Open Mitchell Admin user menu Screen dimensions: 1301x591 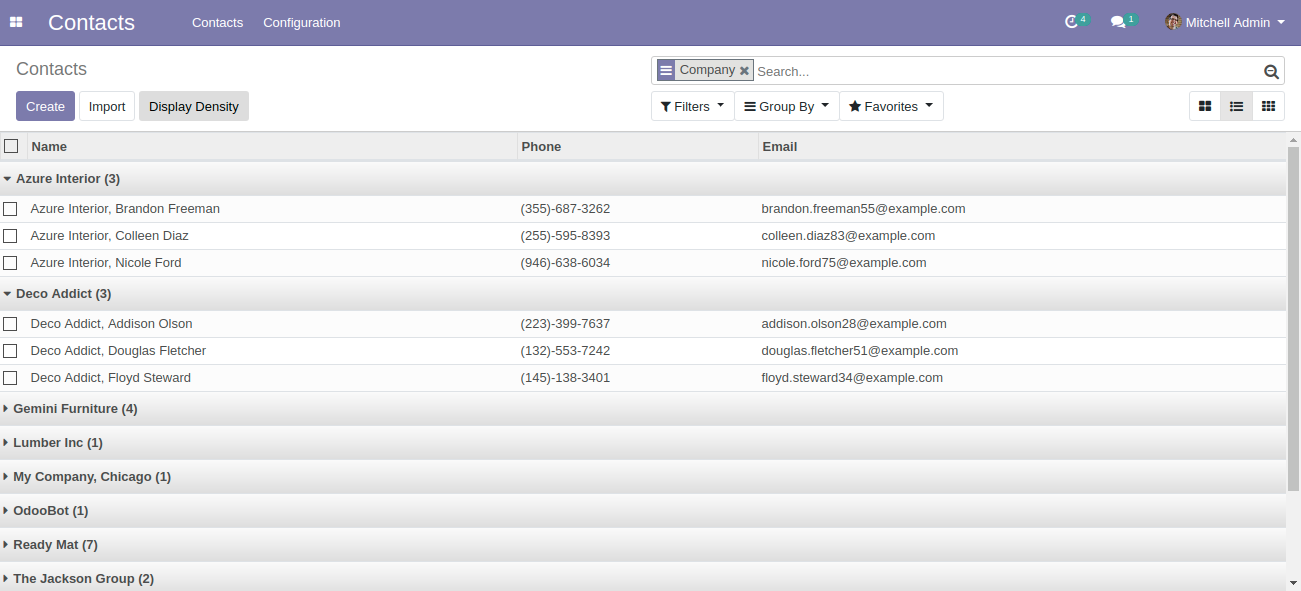point(1225,22)
